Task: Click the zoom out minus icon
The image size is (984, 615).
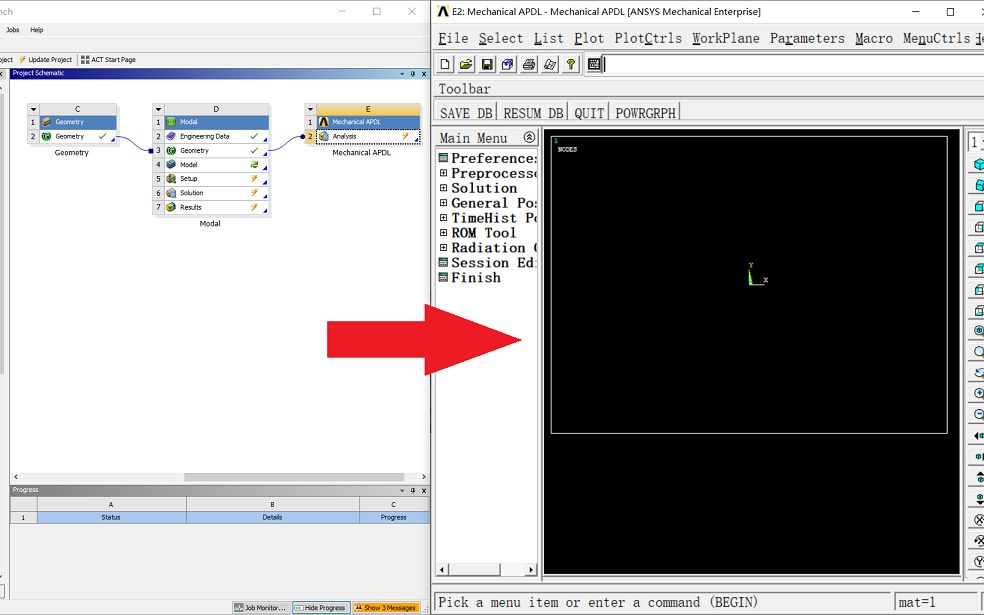Action: pos(978,414)
